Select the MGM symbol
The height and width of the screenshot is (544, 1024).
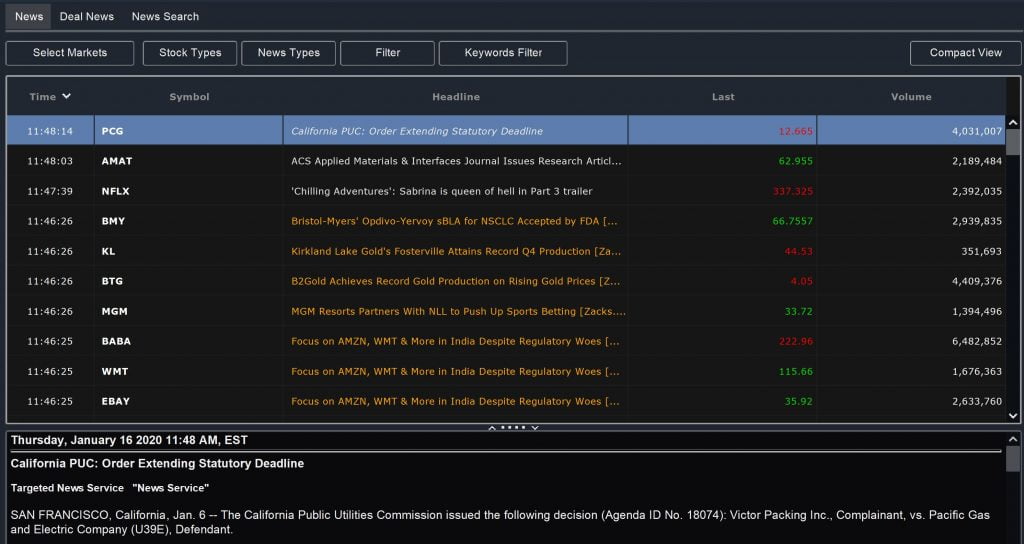114,312
